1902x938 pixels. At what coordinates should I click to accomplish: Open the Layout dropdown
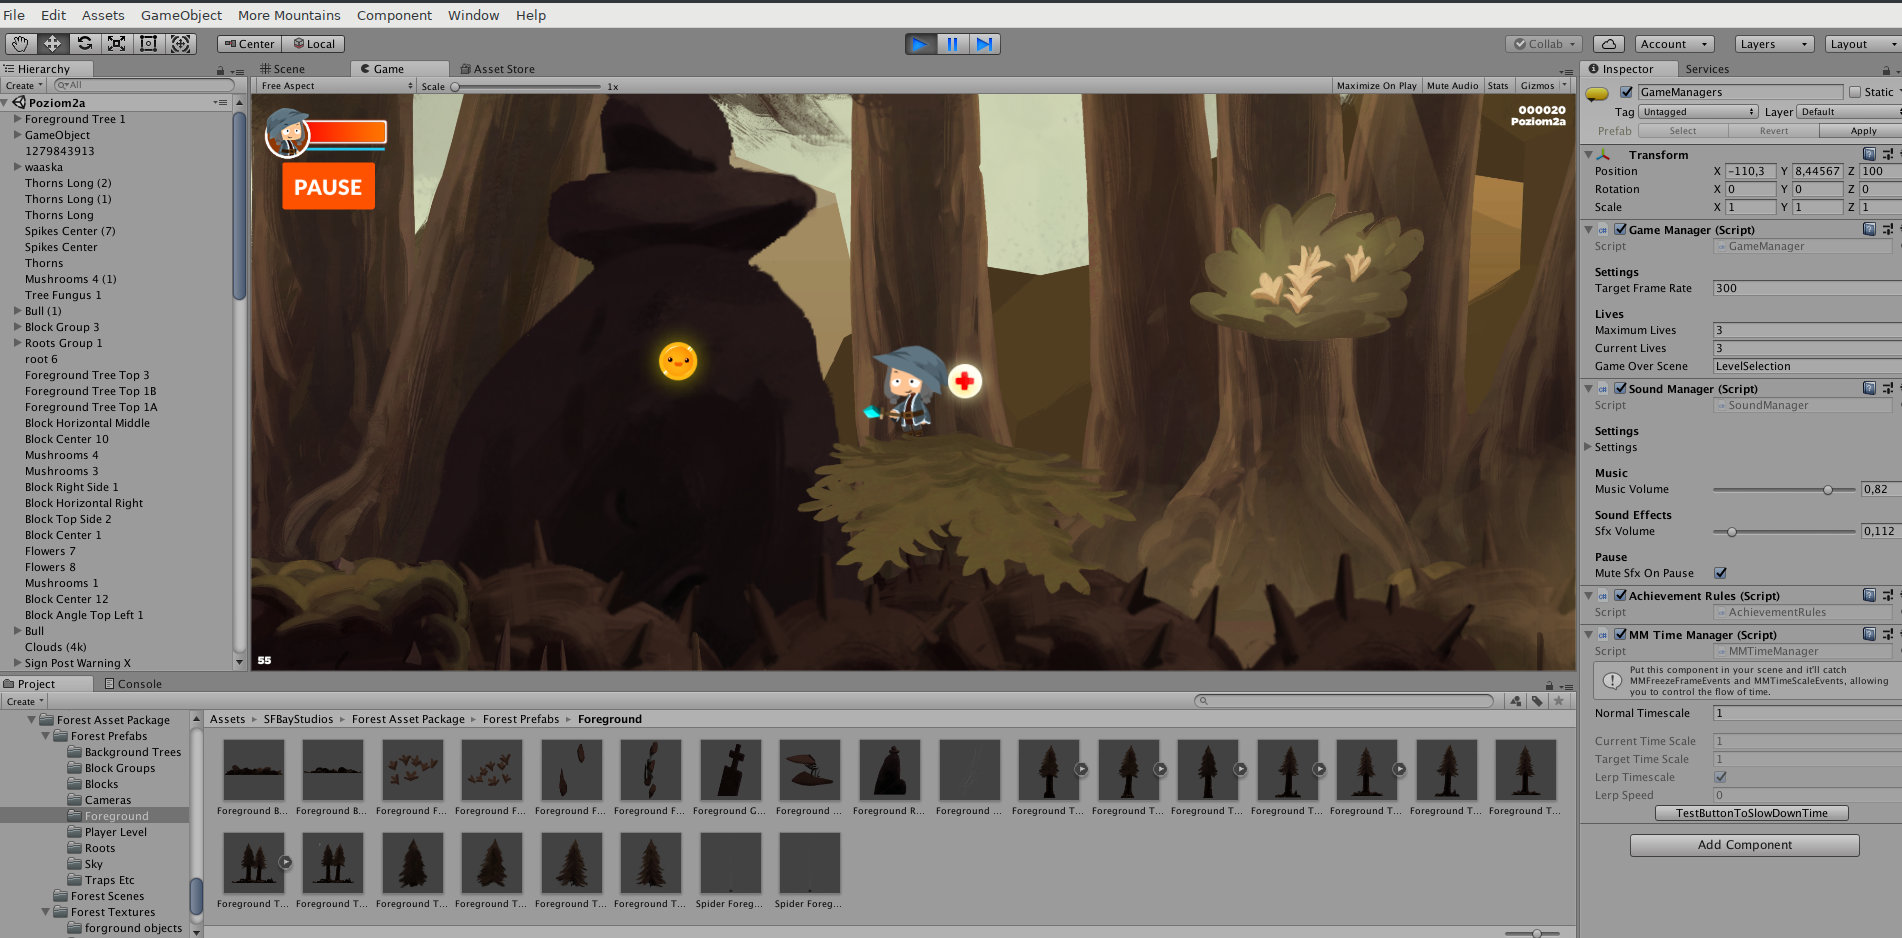(1862, 44)
